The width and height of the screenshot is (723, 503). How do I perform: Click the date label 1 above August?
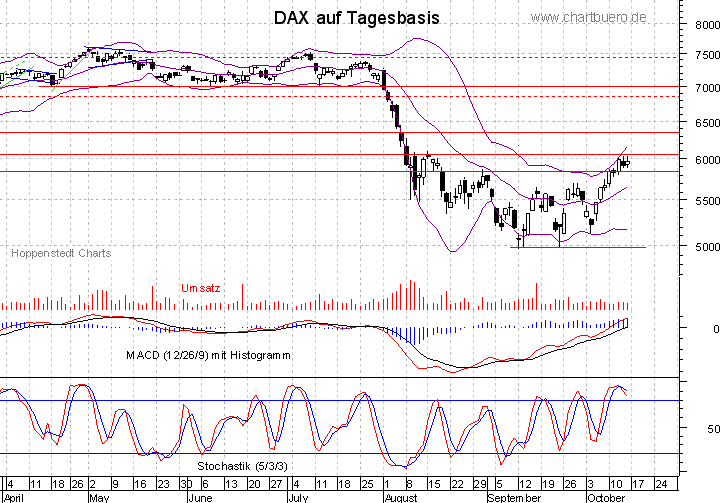click(x=386, y=485)
